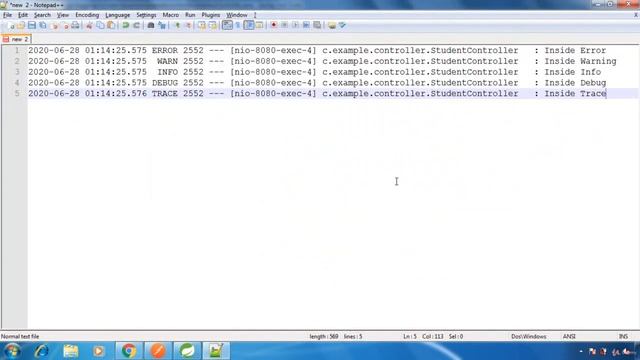Click the Zoom In toolbar icon
The image size is (640, 360).
point(177,25)
